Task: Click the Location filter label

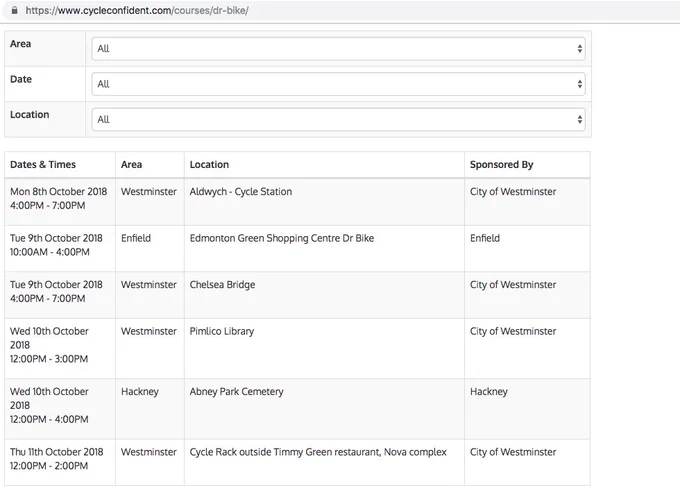Action: coord(29,115)
